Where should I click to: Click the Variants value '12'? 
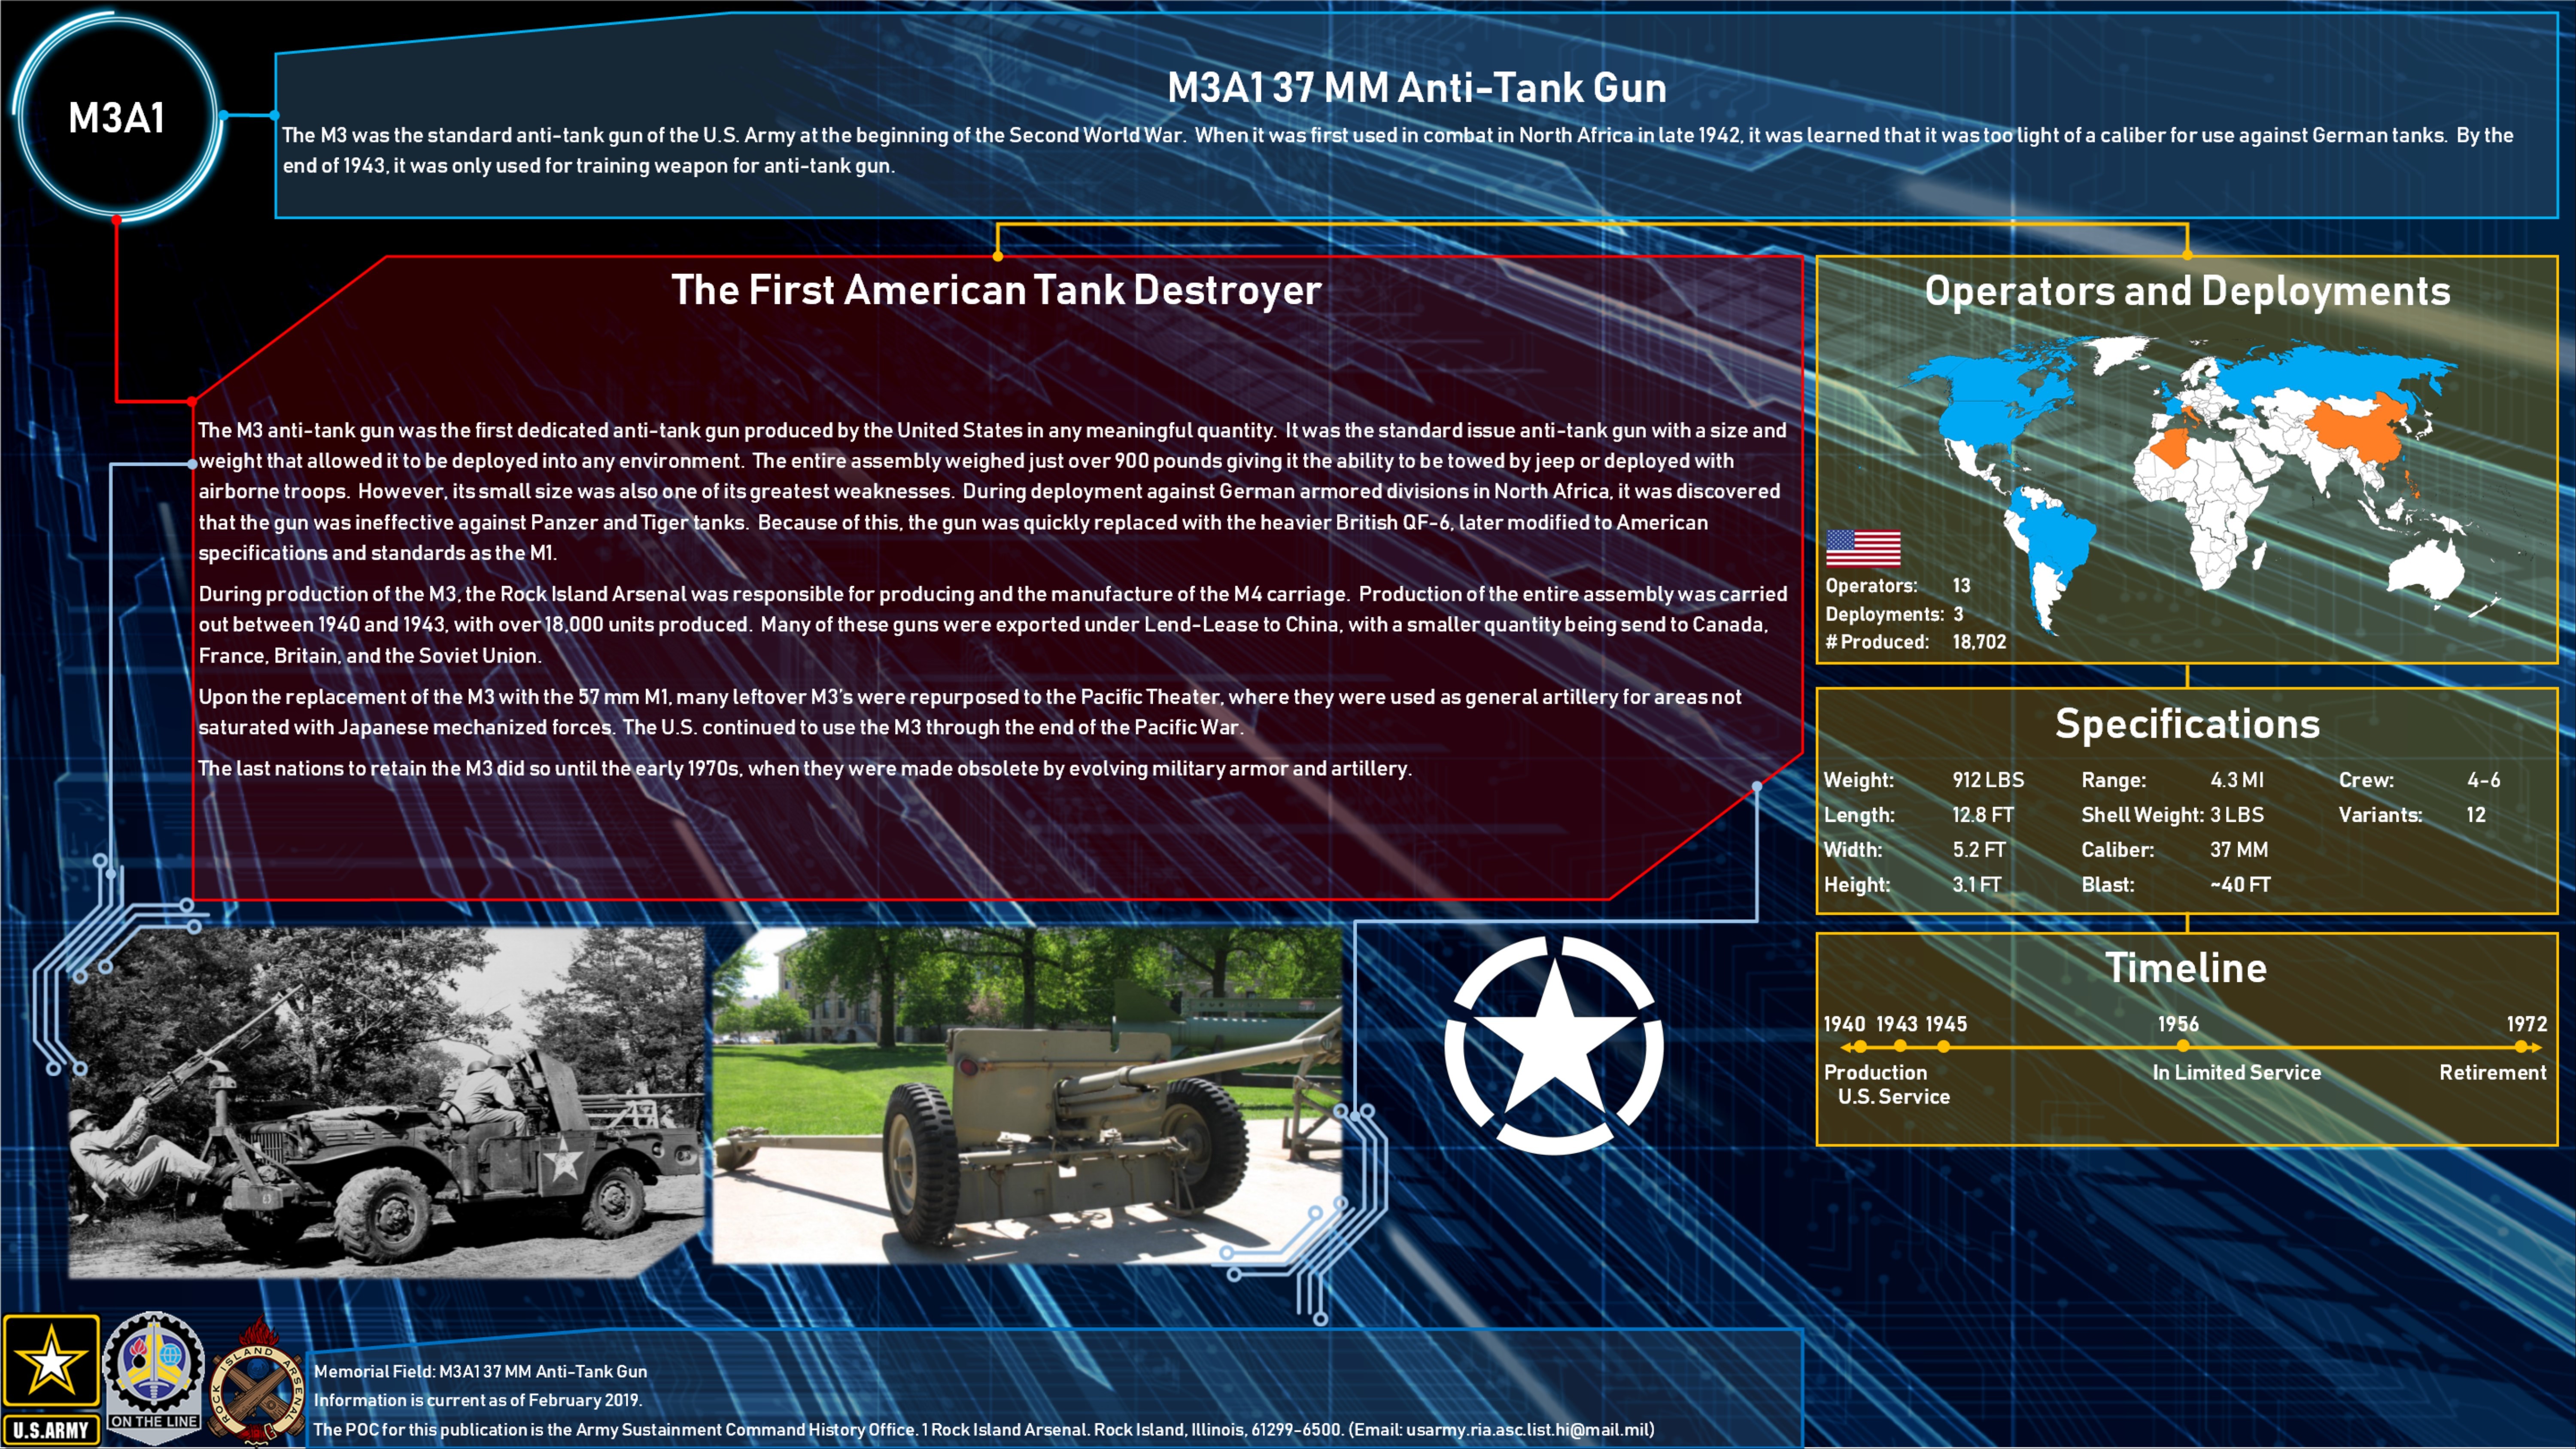(2476, 815)
